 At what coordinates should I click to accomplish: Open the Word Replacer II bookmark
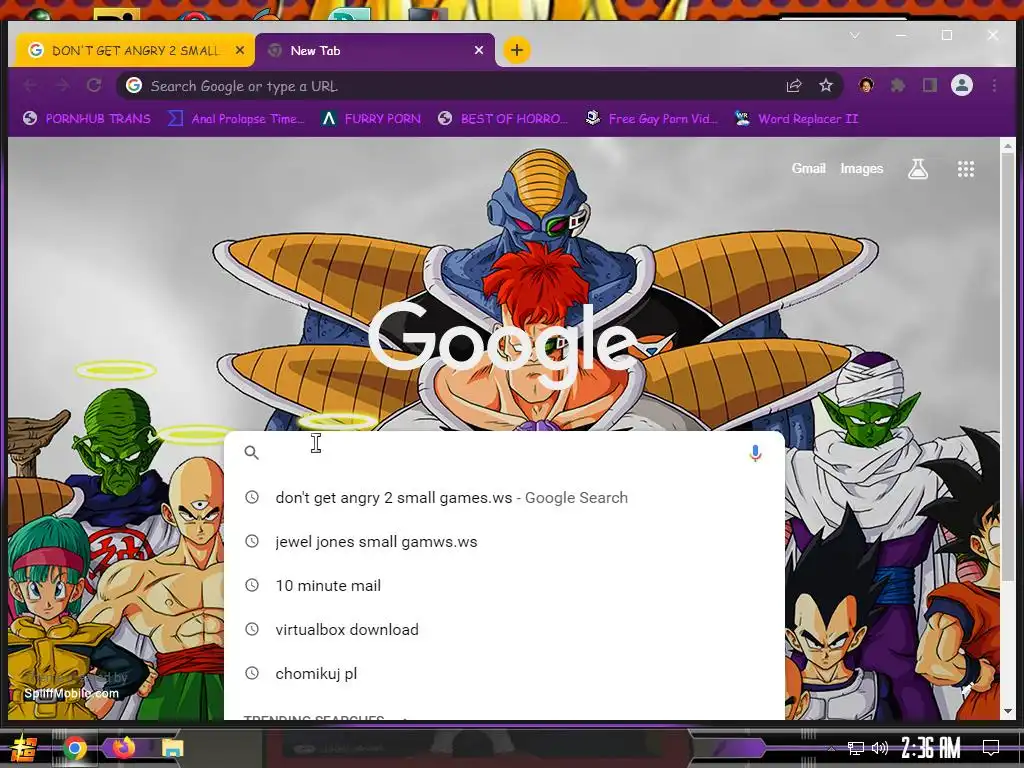click(x=796, y=118)
